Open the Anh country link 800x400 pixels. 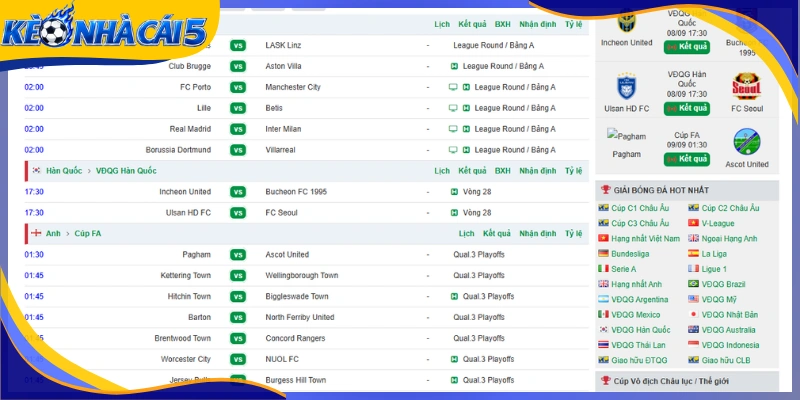tap(53, 233)
